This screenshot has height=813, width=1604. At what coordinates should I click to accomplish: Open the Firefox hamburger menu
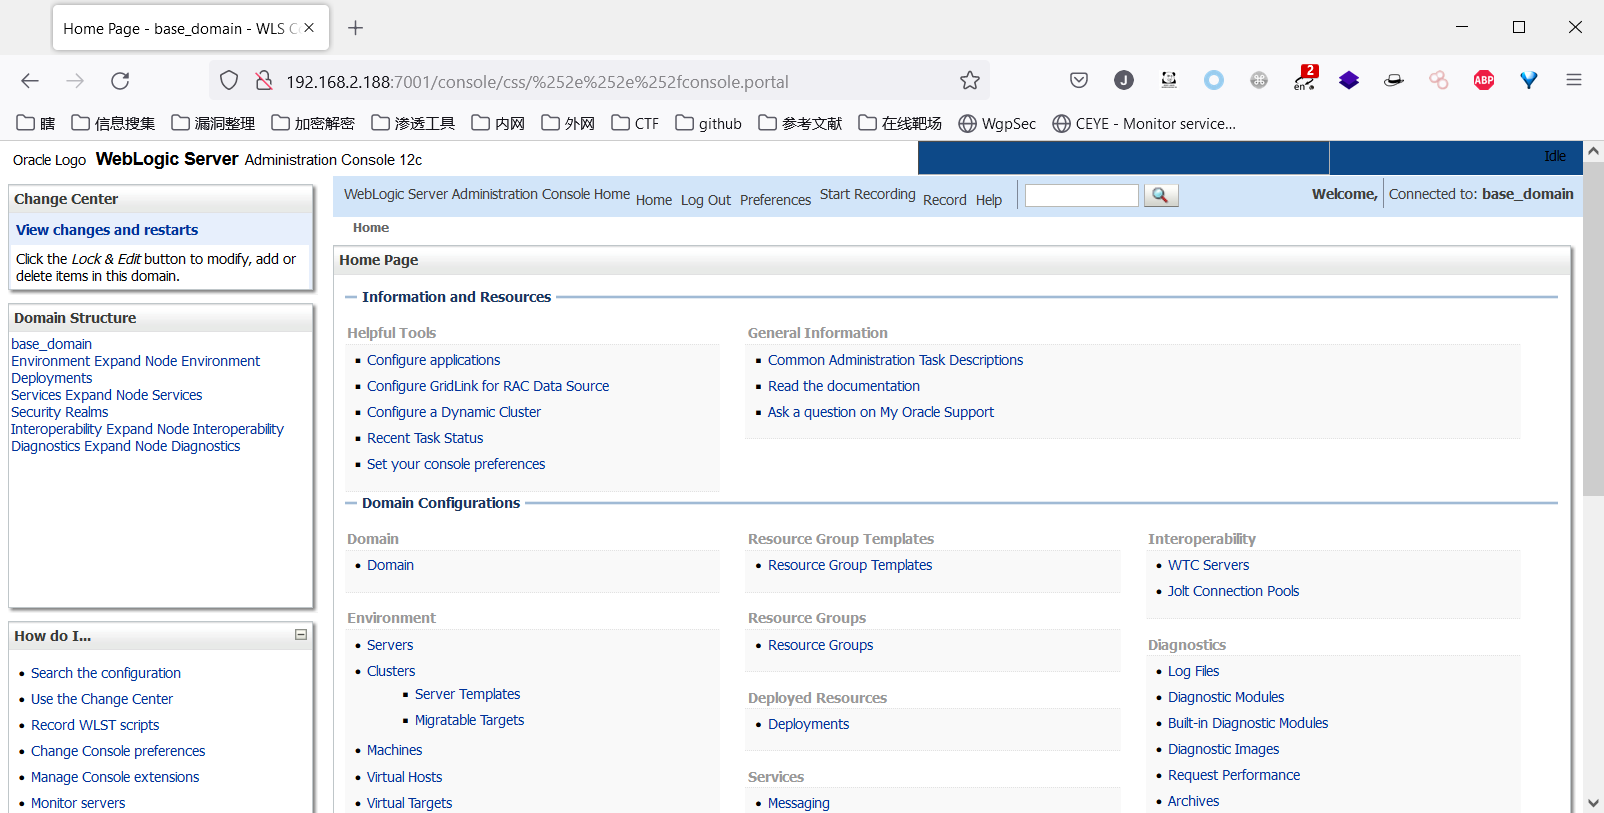1573,80
